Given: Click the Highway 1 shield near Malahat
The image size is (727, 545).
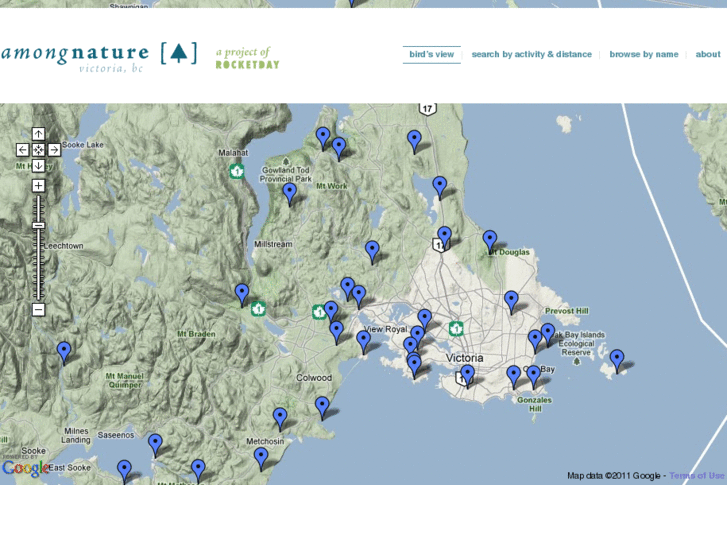Looking at the screenshot, I should 237,172.
